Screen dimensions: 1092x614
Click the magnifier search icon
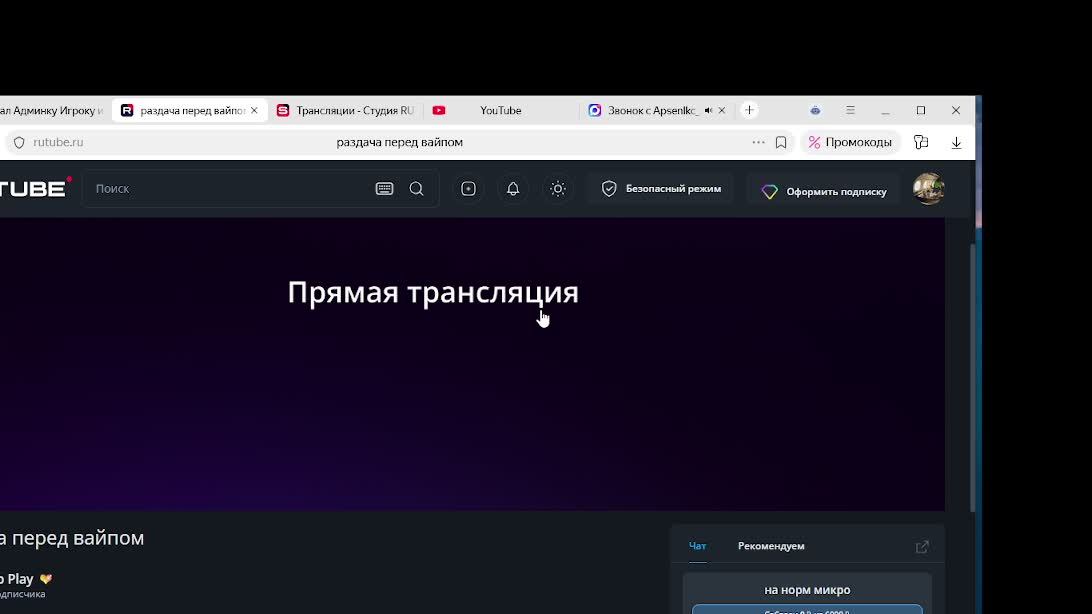[x=416, y=189]
